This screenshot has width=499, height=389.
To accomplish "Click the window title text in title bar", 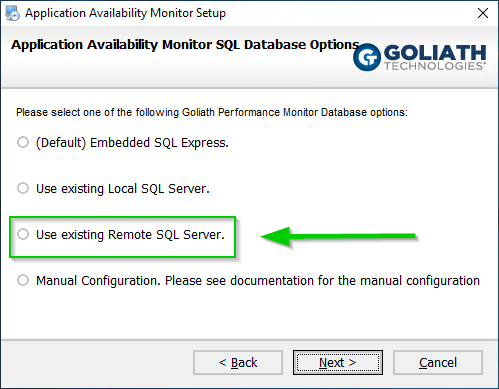I will [125, 13].
